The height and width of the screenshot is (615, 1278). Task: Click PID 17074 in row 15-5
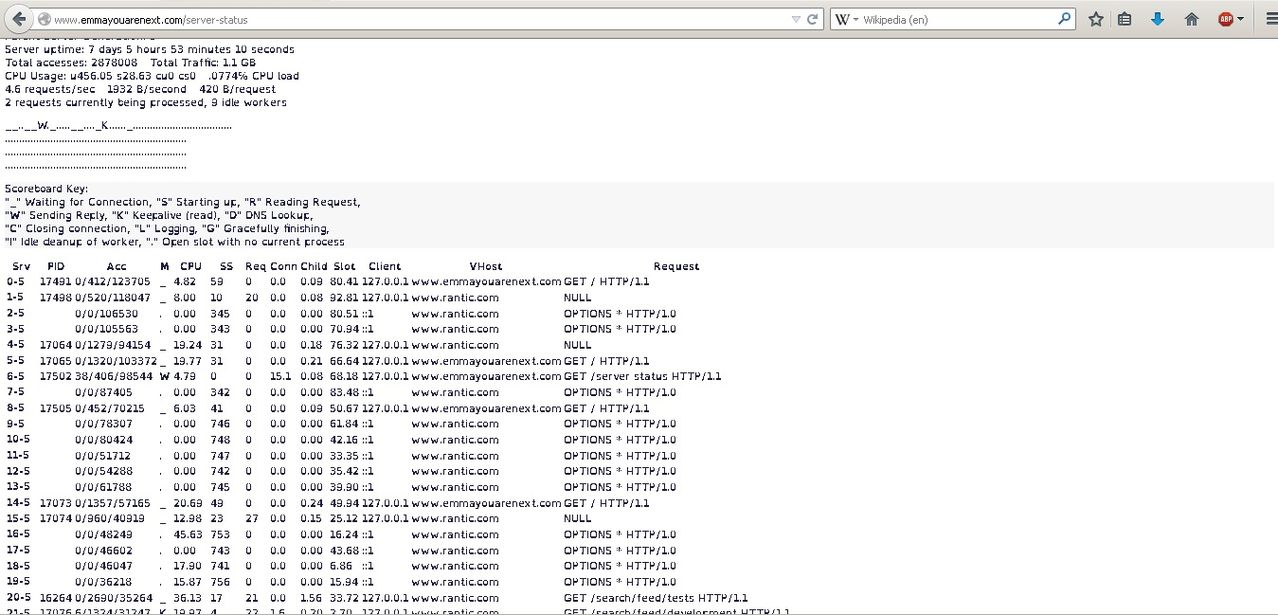pos(56,519)
